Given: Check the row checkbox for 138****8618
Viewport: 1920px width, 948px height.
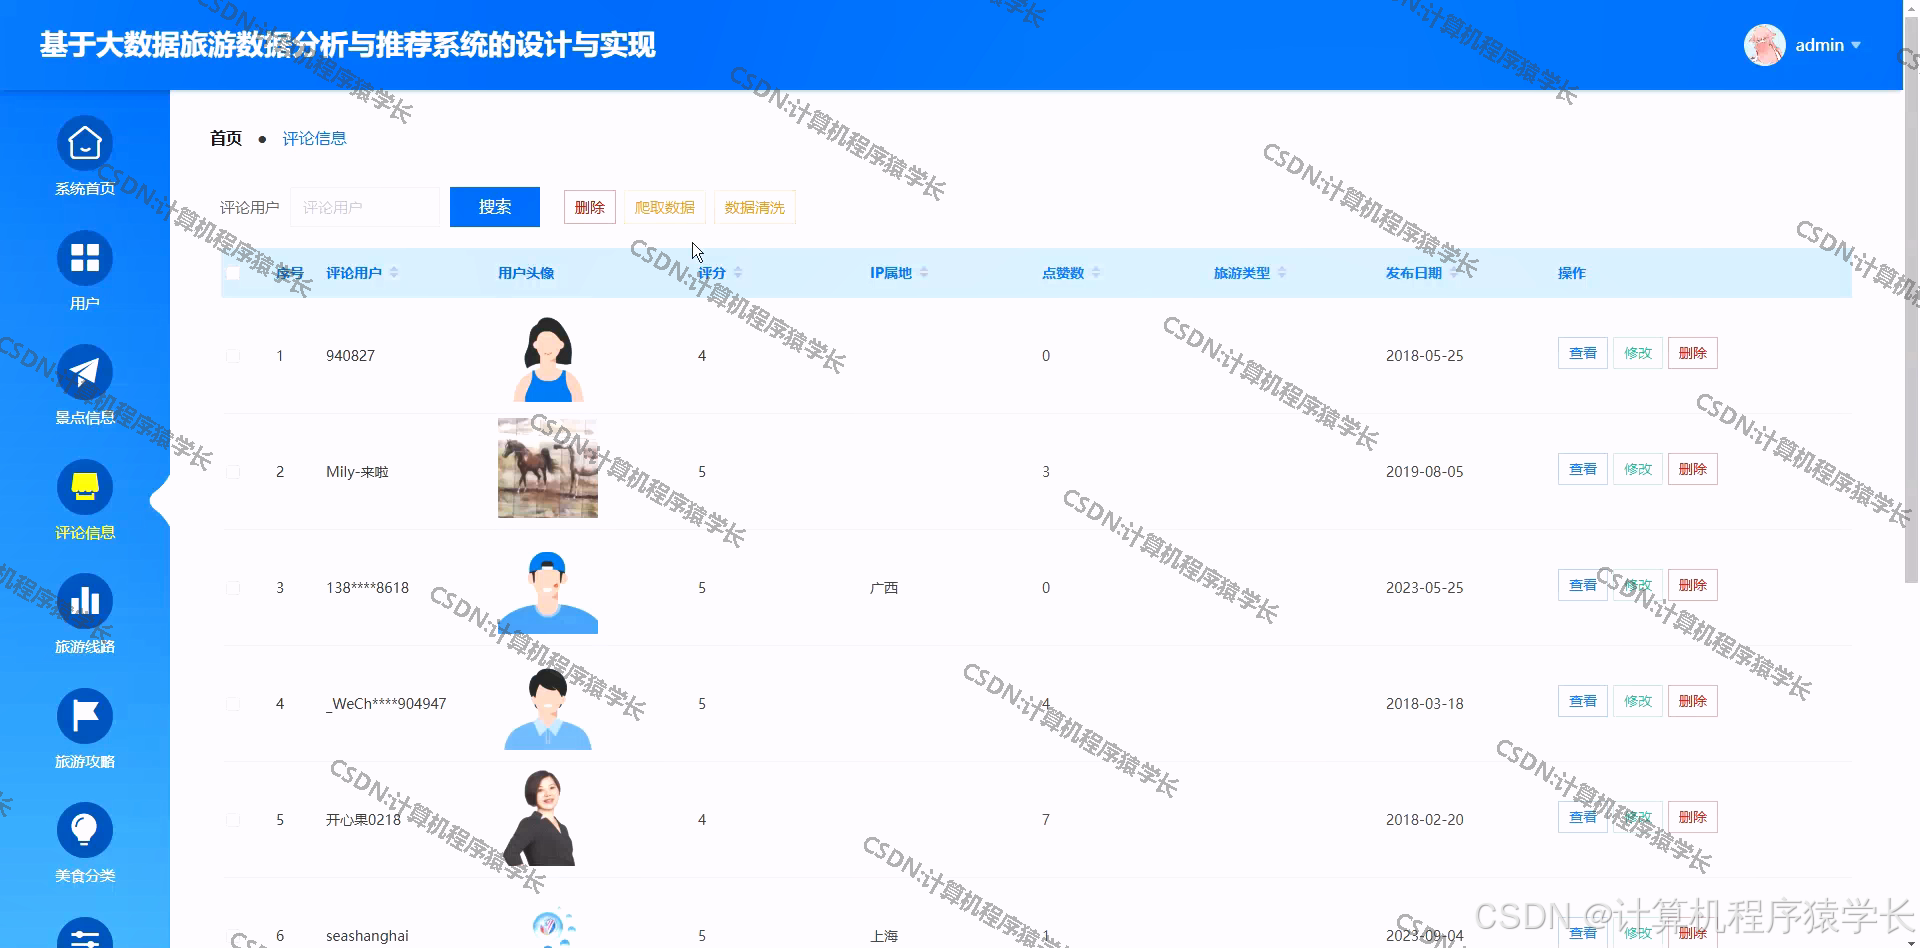Looking at the screenshot, I should 233,588.
